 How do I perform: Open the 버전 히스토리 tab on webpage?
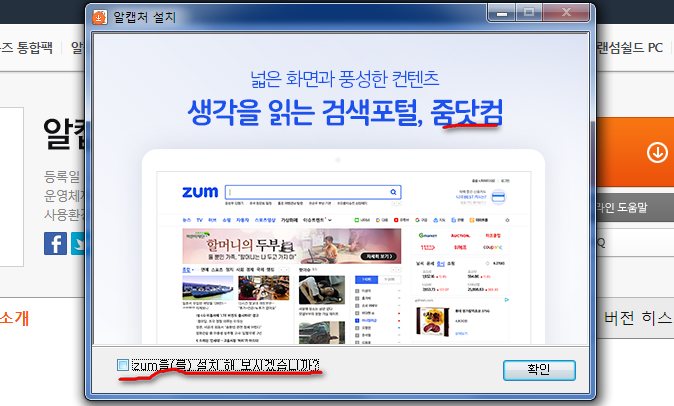(638, 318)
